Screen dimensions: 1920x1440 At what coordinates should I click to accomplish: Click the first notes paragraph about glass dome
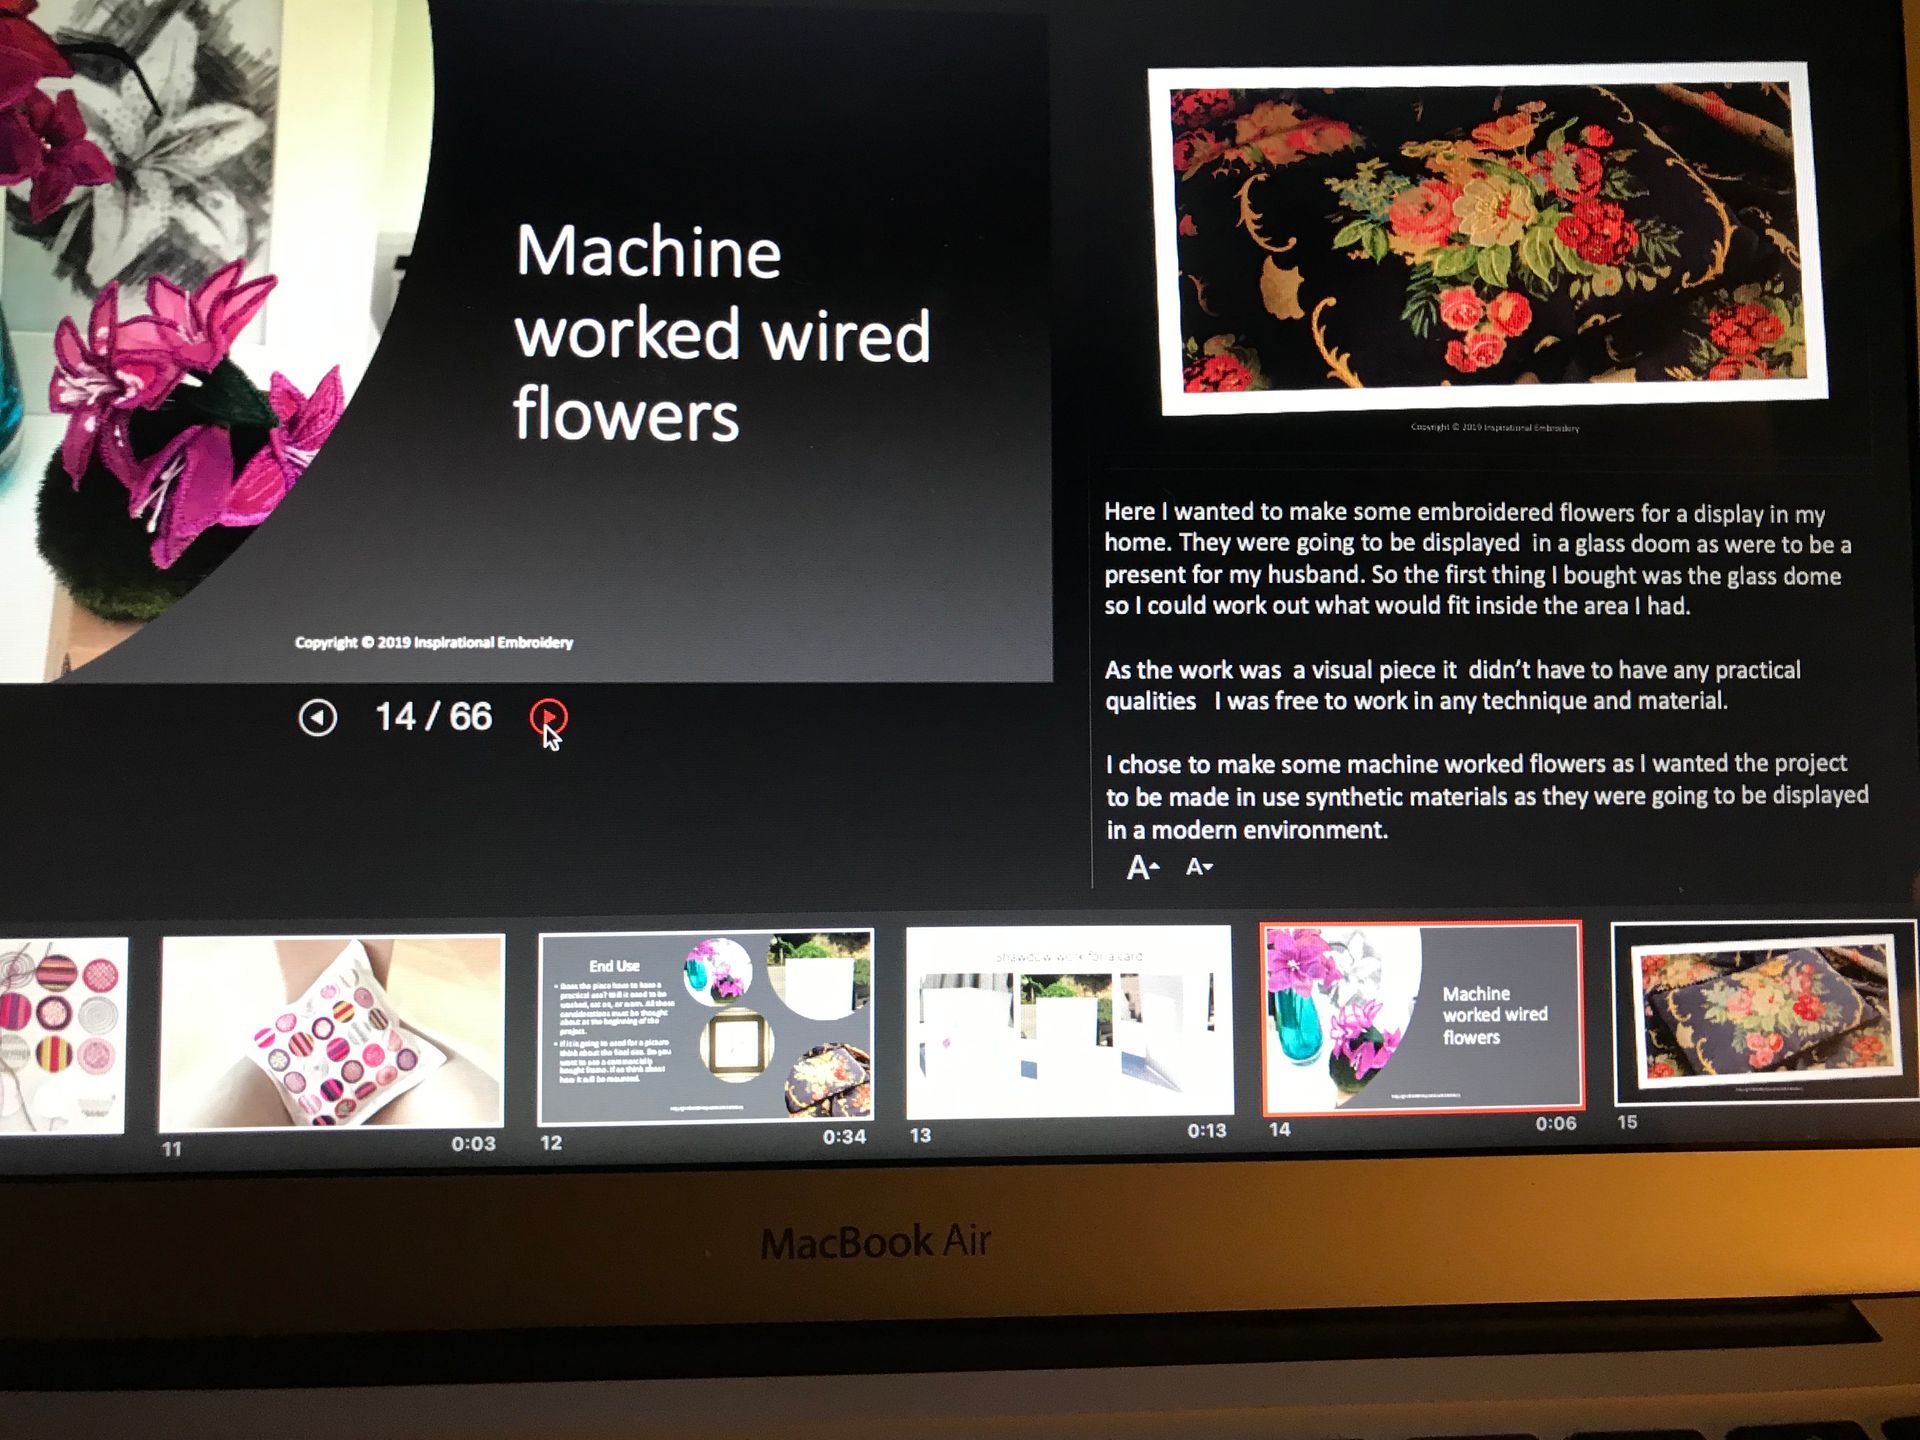coord(1476,559)
